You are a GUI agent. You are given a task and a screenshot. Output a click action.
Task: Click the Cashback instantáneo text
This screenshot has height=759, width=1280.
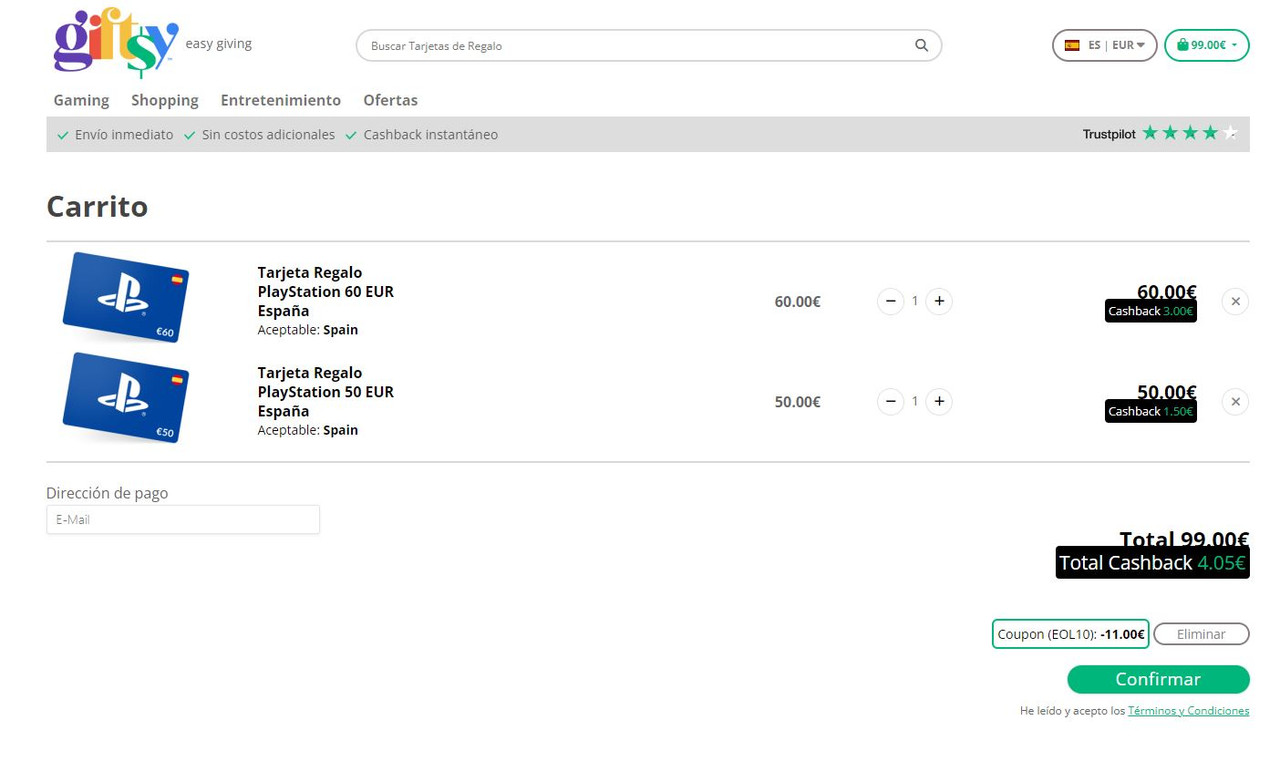point(430,134)
